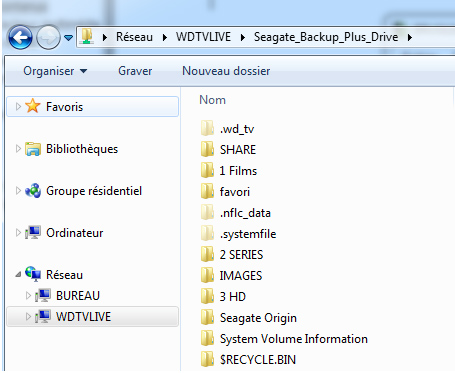Click the 1 Films folder icon

pos(207,170)
